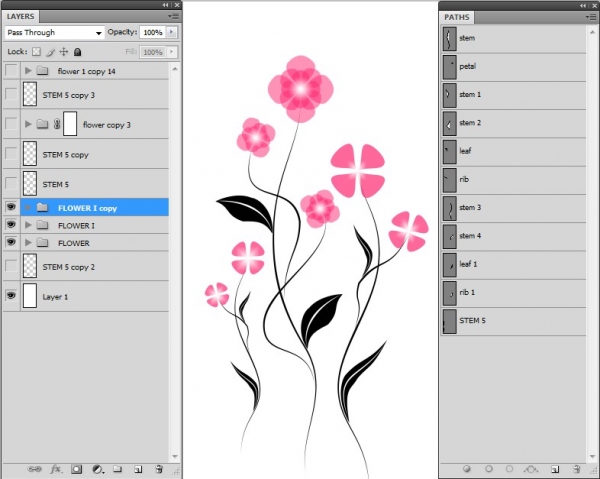Create new path in Paths panel

(555, 469)
